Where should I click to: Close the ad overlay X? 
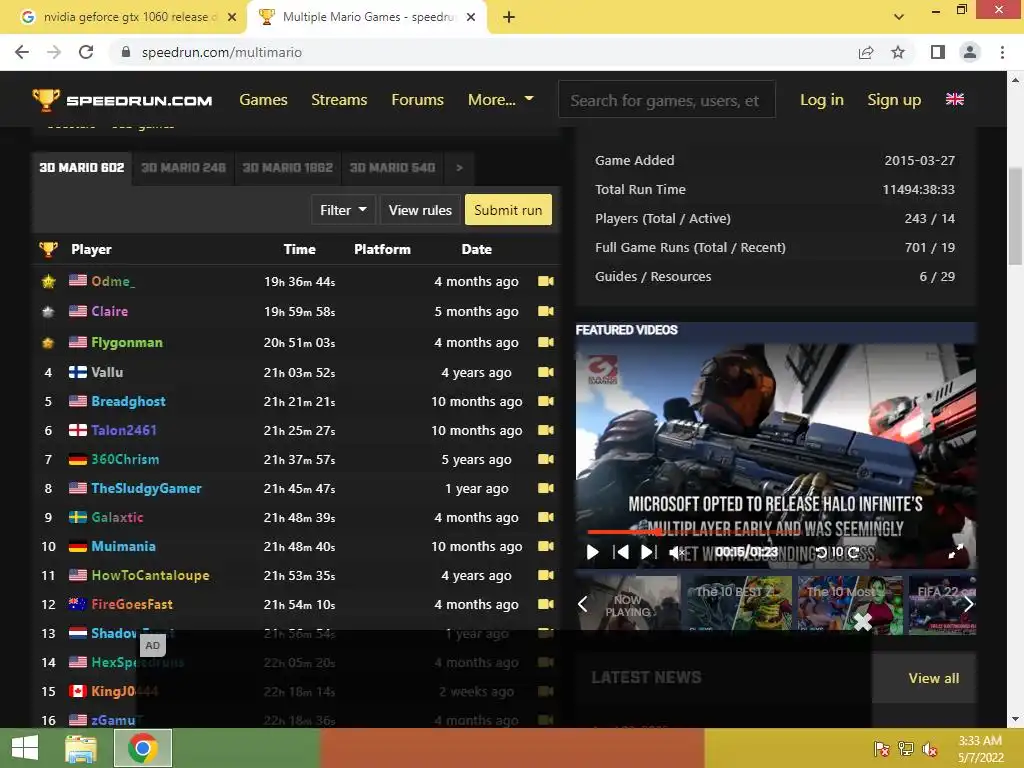[x=863, y=622]
